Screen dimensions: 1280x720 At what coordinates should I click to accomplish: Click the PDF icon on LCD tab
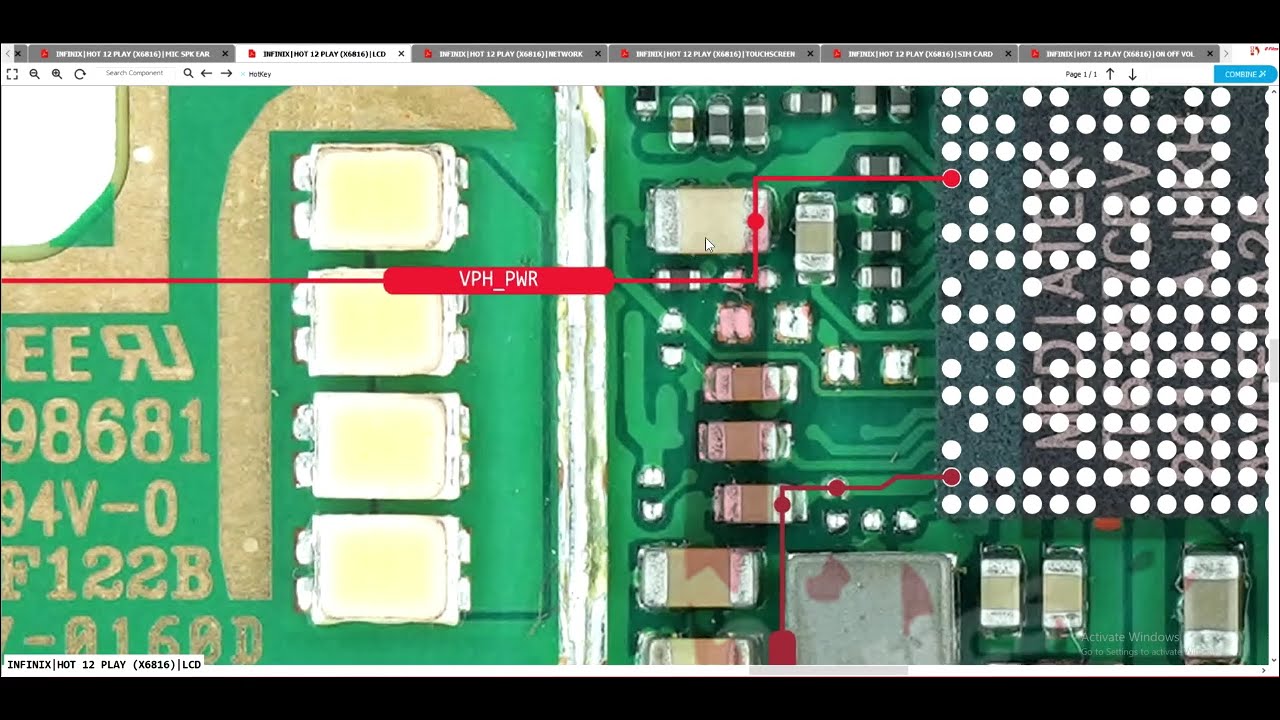(x=252, y=54)
